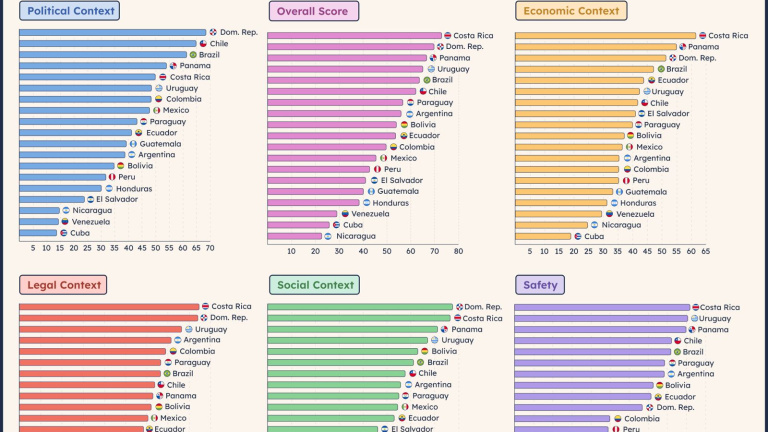Click the Venezuela flag in Political Context chart
Screen dimensions: 768x432
pos(65,222)
